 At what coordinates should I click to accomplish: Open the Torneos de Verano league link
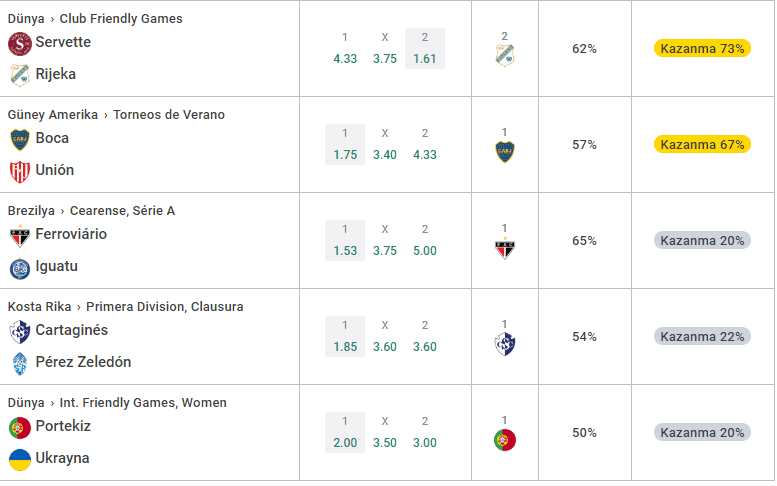pyautogui.click(x=169, y=115)
